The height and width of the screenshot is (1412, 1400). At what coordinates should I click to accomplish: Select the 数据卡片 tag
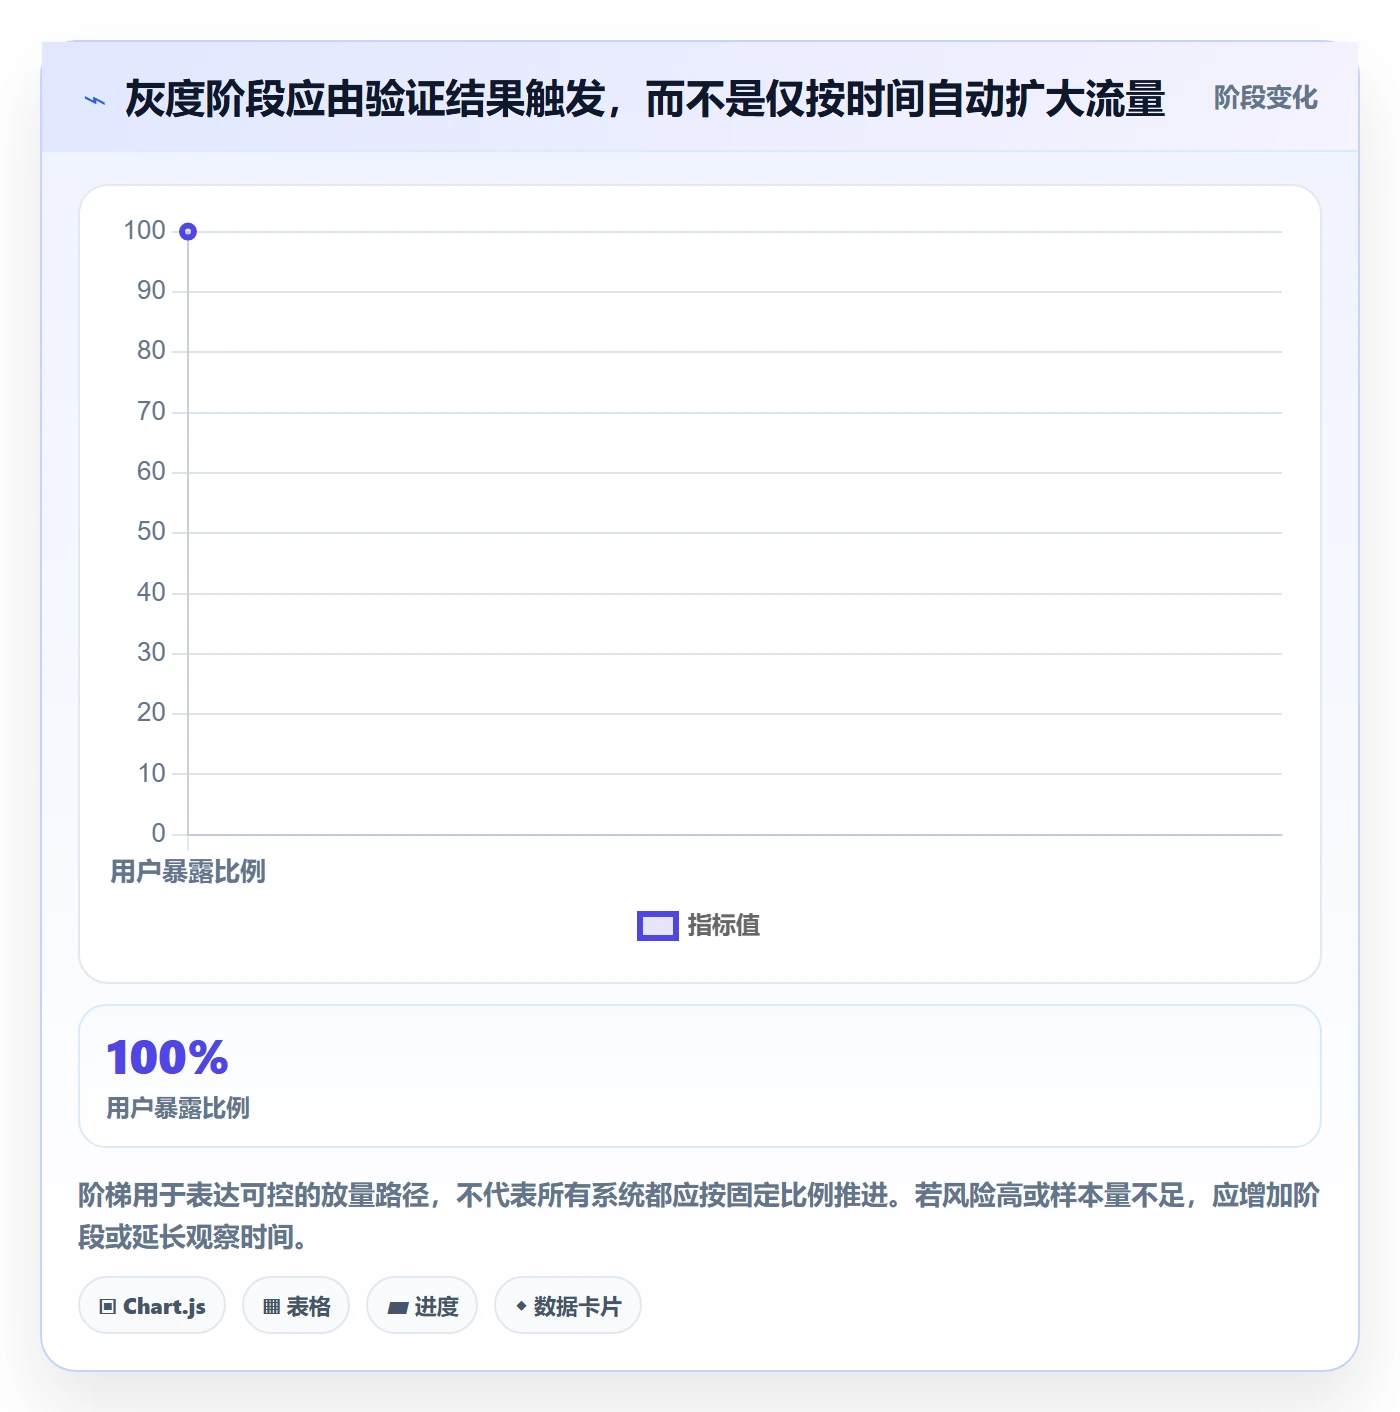coord(568,1306)
